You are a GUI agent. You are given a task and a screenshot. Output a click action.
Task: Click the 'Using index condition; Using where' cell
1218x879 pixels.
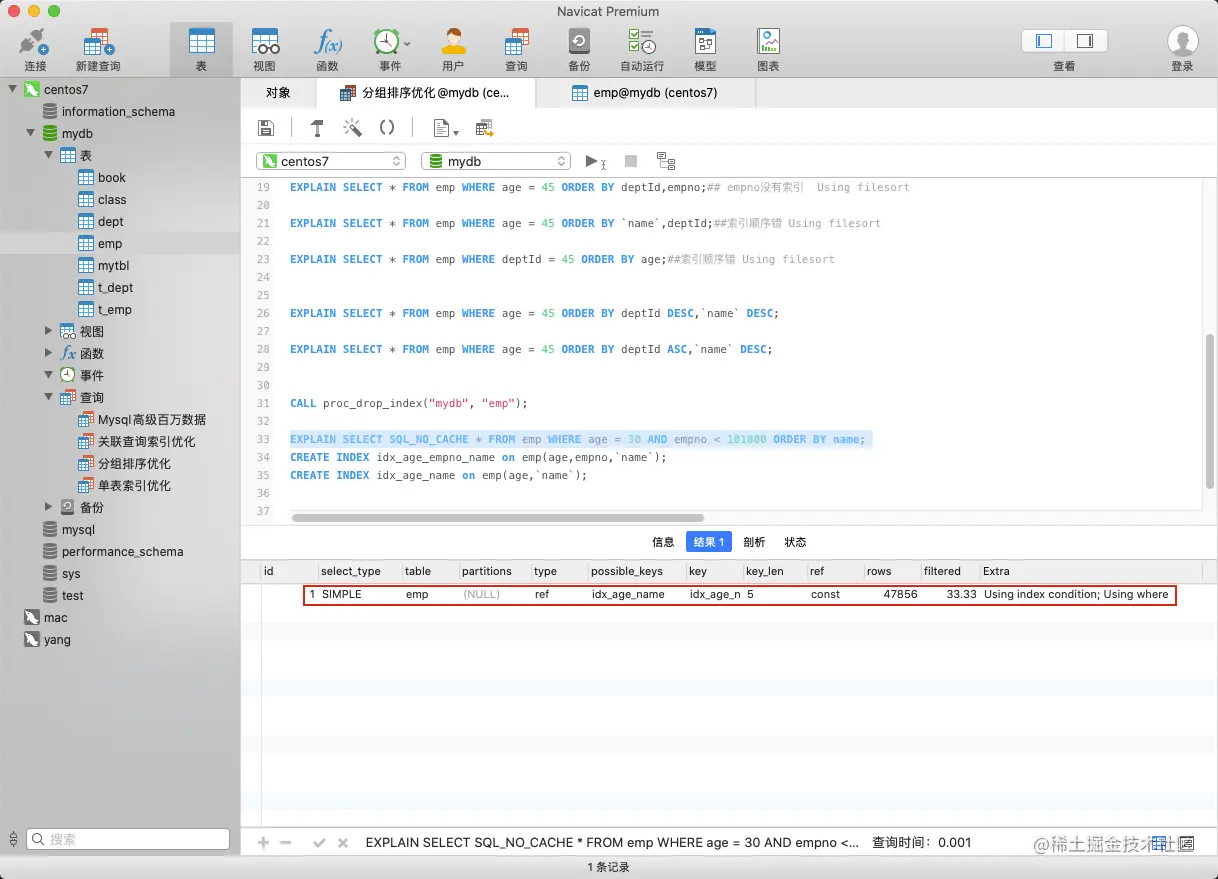pos(1076,594)
